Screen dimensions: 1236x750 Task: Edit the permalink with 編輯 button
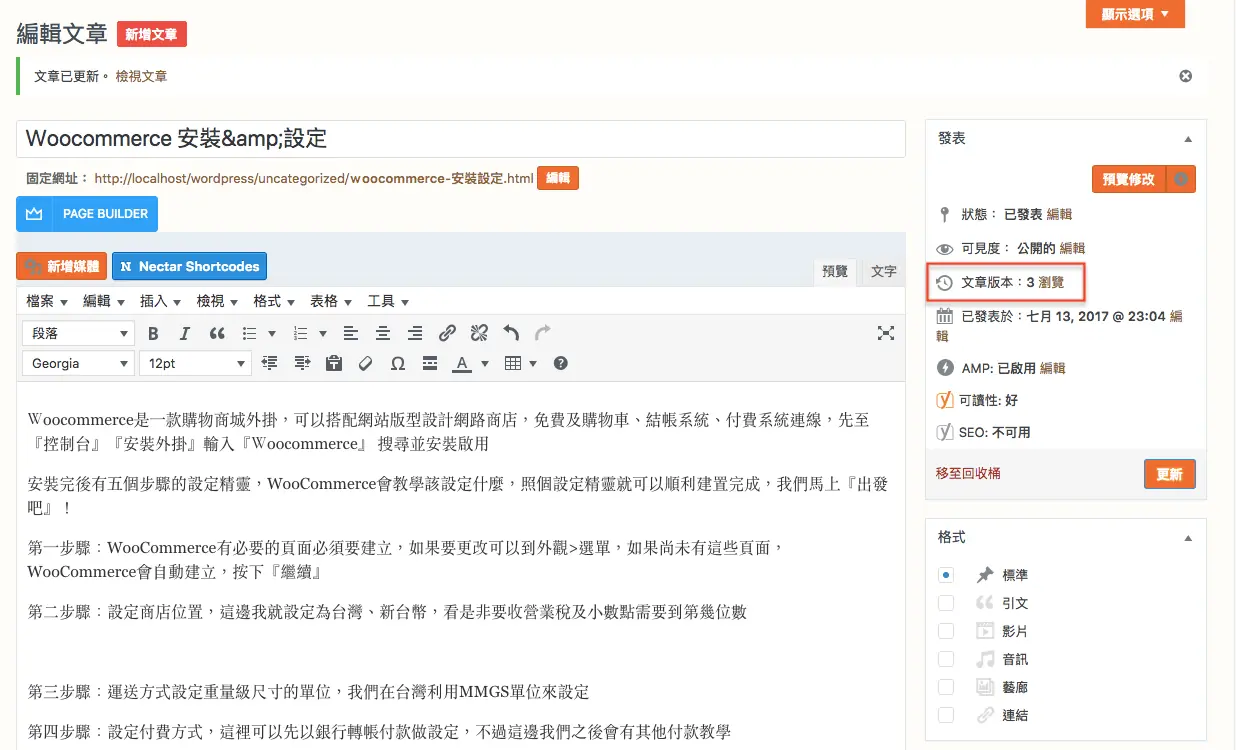coord(558,178)
